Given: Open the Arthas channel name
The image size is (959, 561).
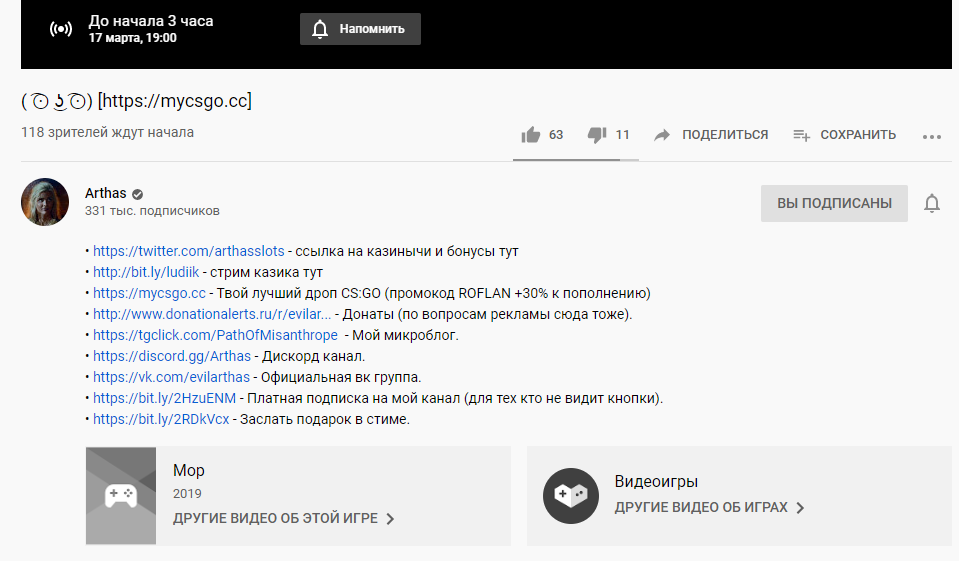Looking at the screenshot, I should coord(105,193).
